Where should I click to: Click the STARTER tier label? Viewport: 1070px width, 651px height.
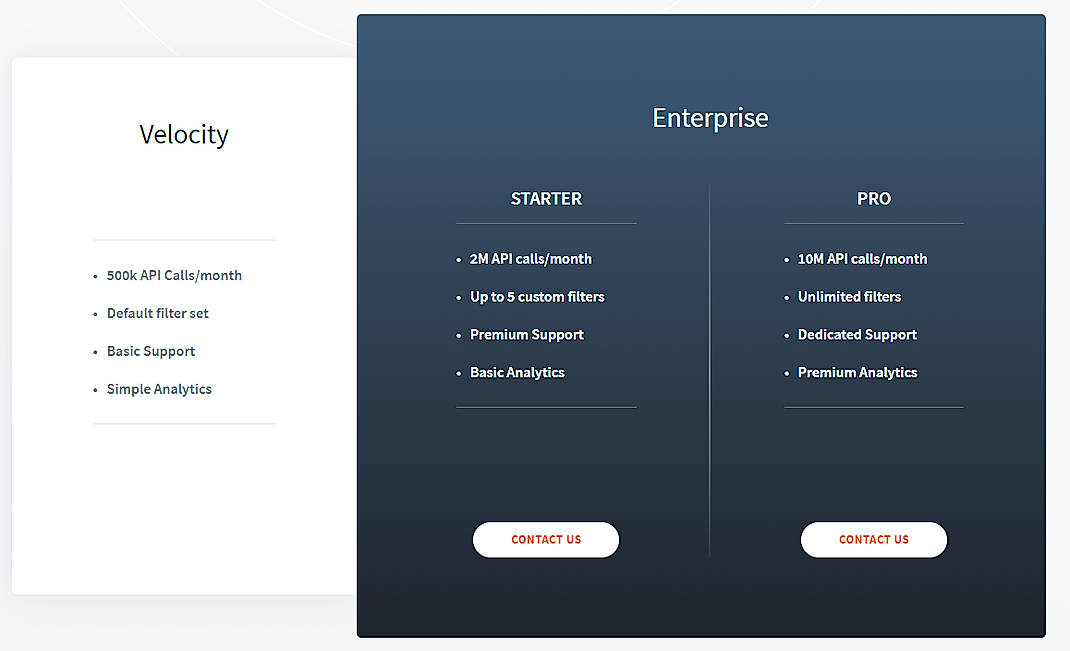[546, 198]
